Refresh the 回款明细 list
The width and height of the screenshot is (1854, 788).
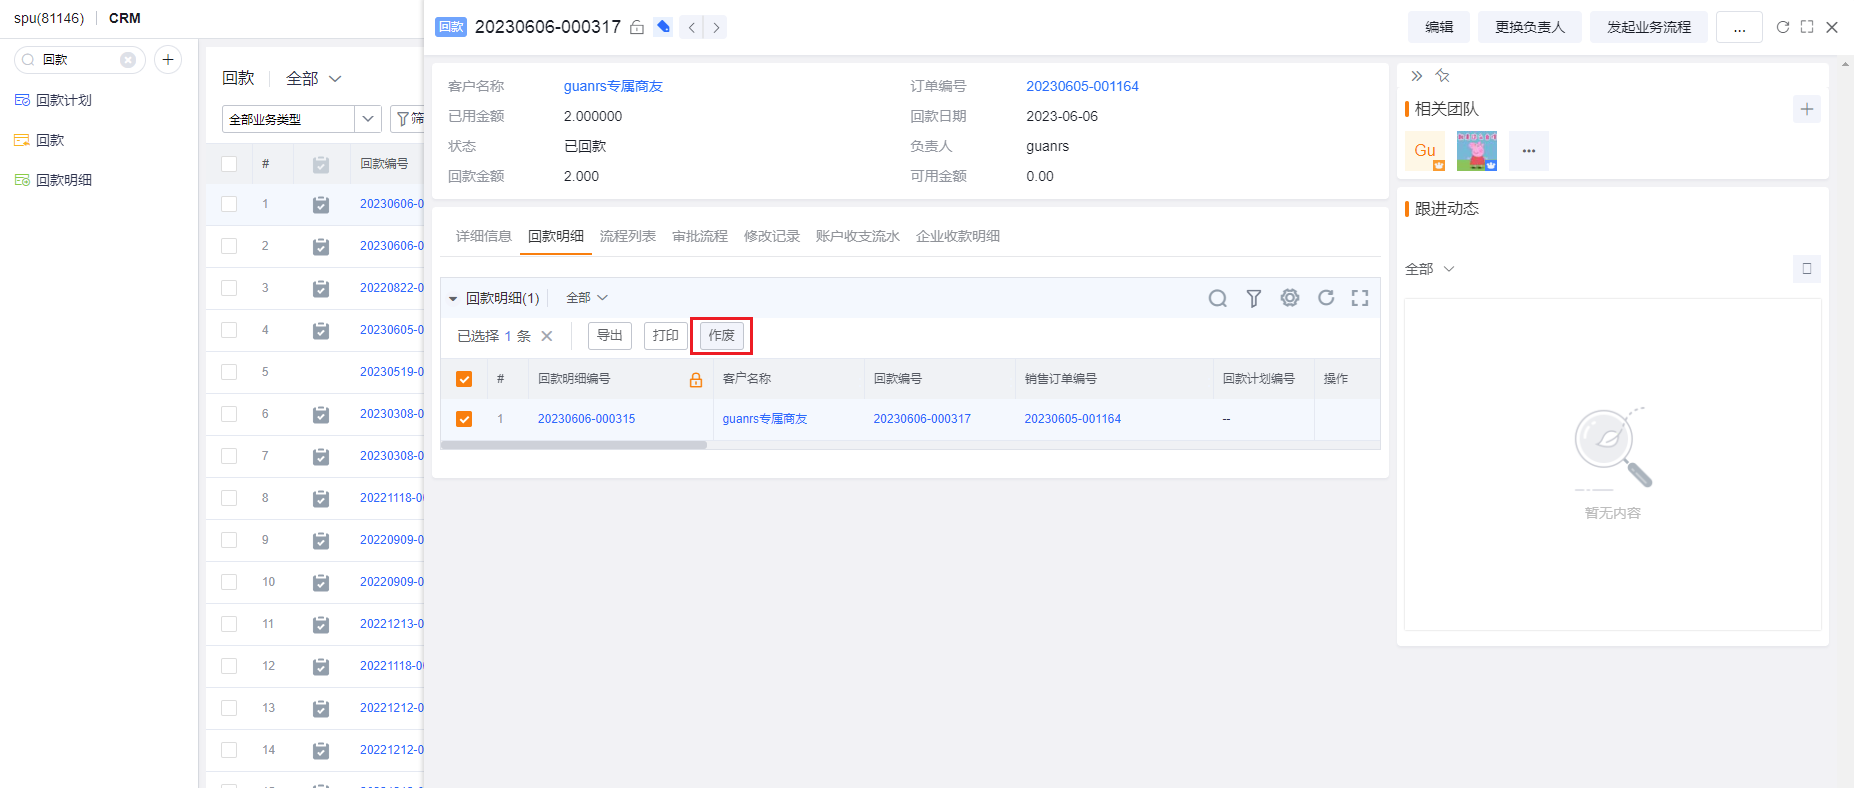point(1326,298)
